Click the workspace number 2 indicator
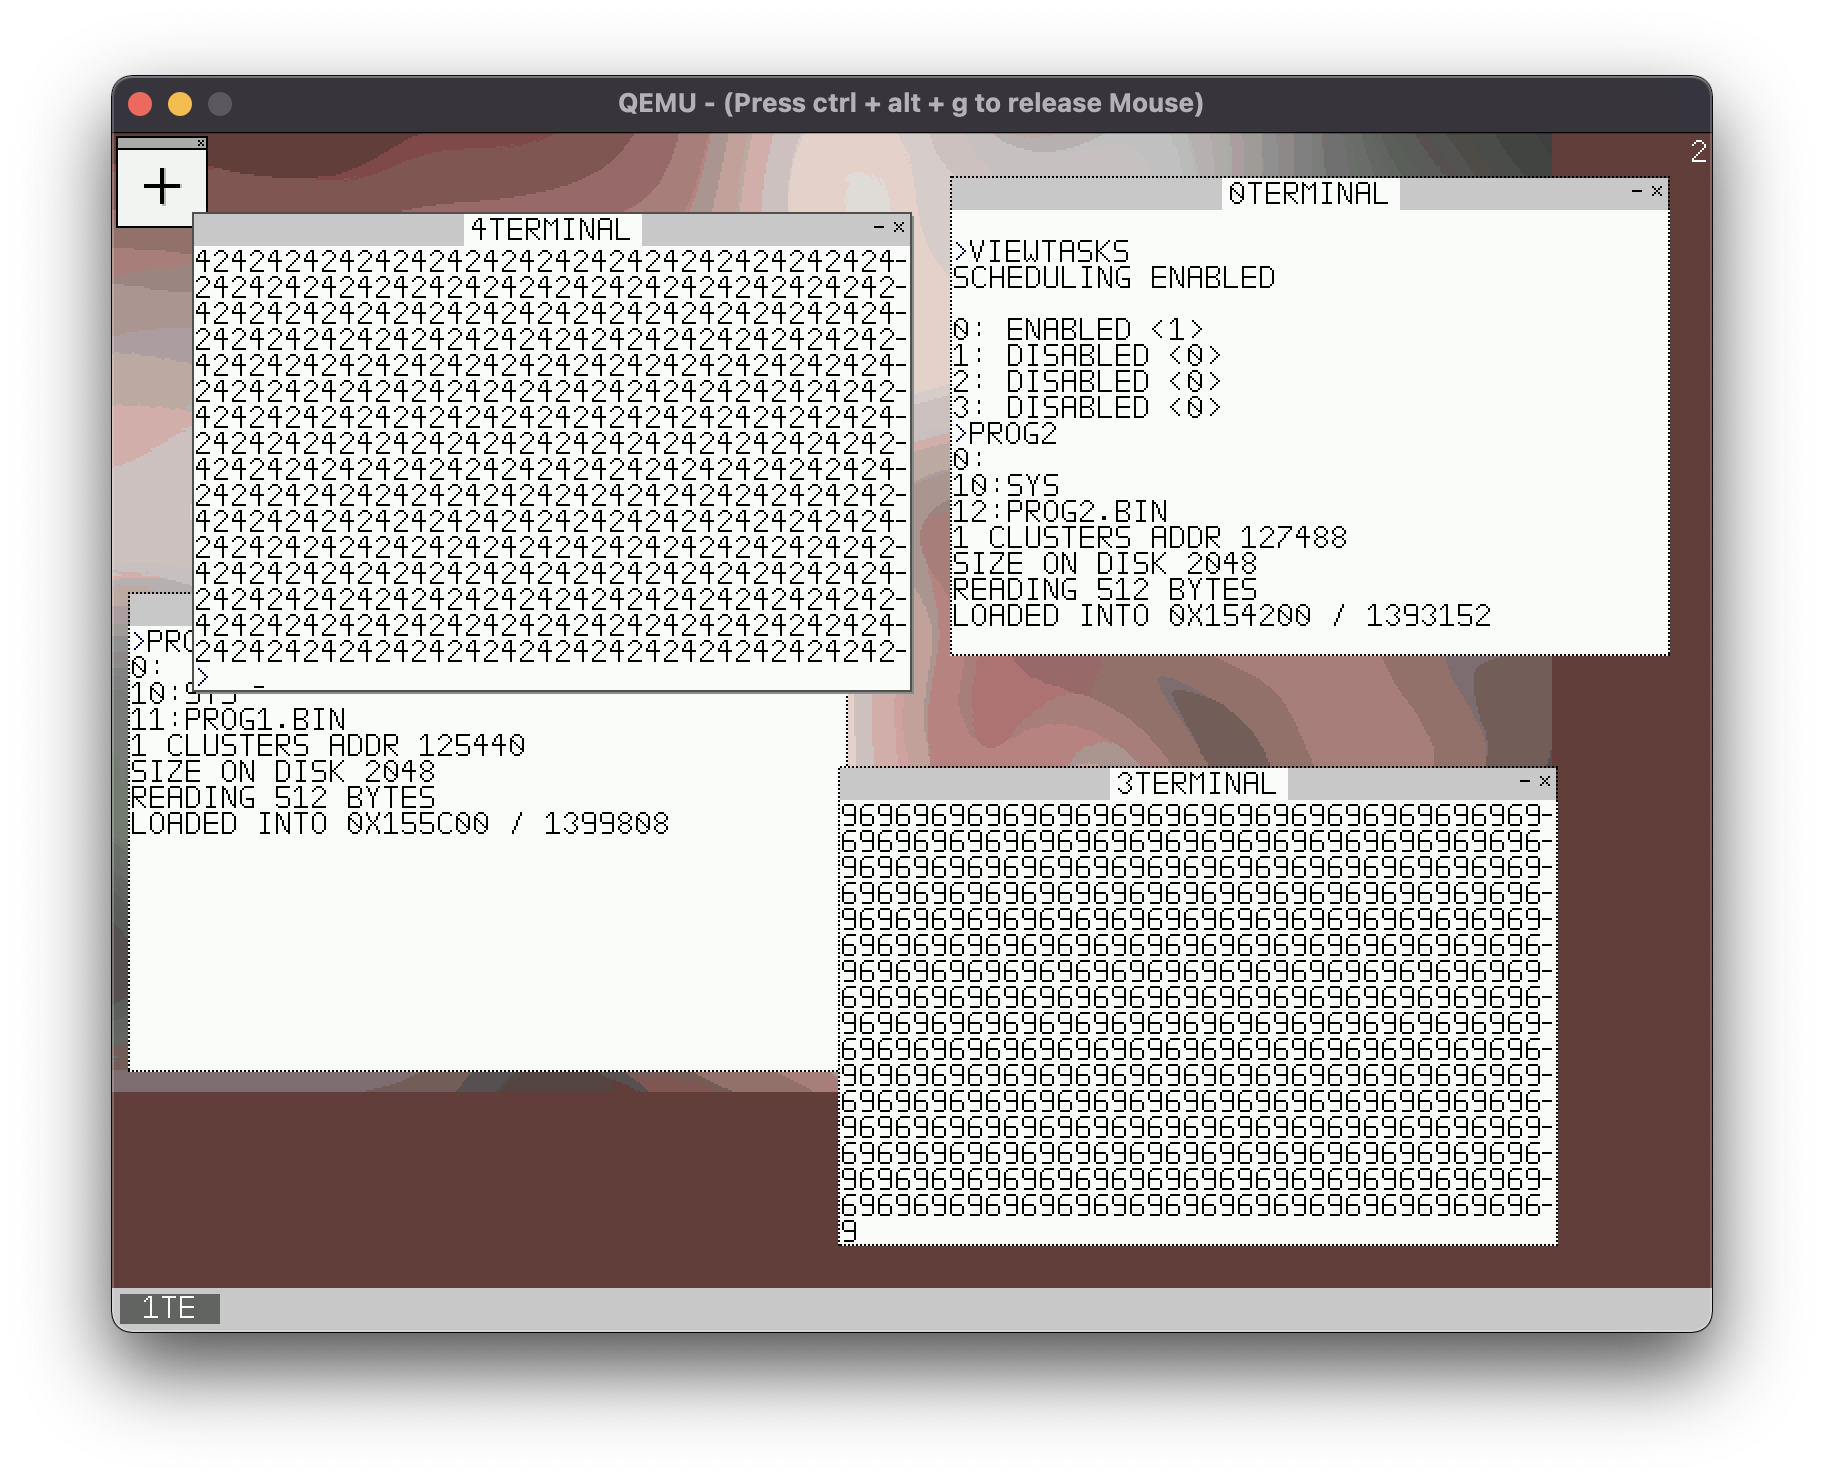The width and height of the screenshot is (1824, 1480). click(1698, 152)
